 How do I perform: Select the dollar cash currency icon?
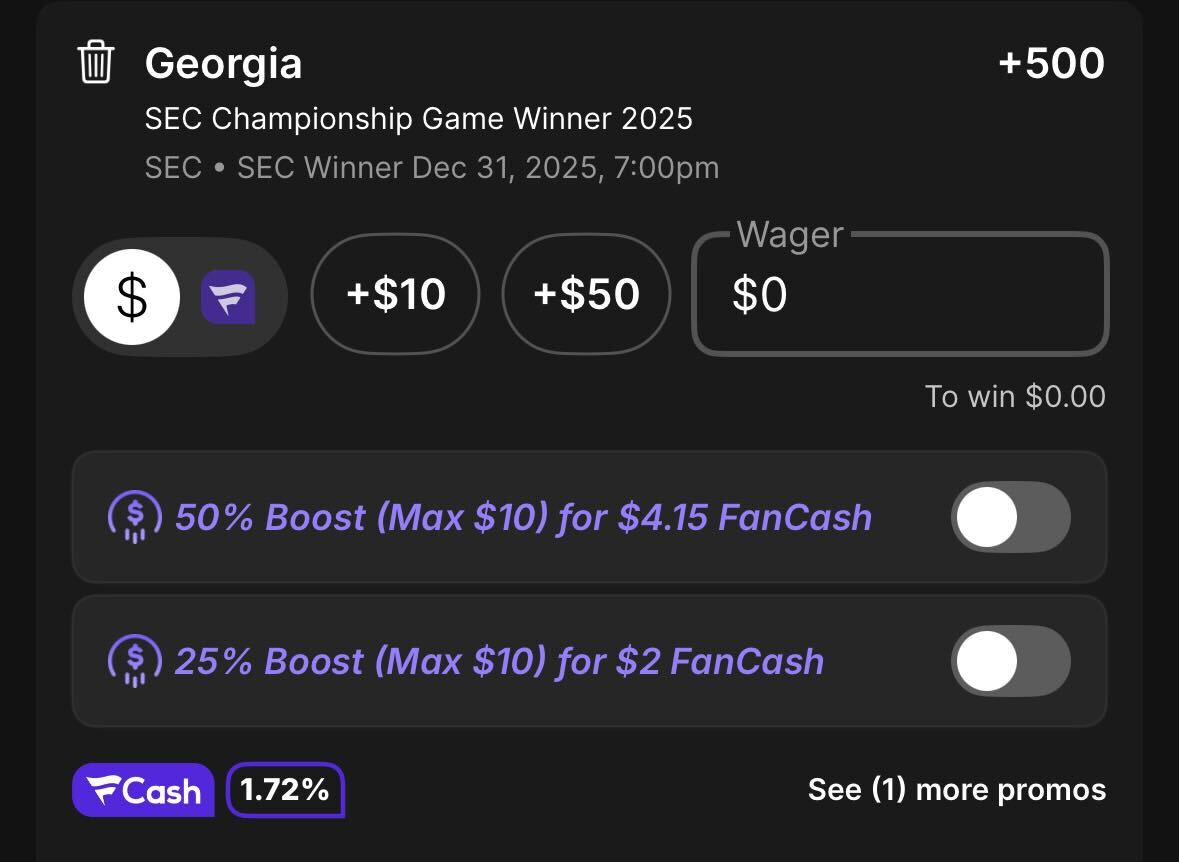click(132, 297)
